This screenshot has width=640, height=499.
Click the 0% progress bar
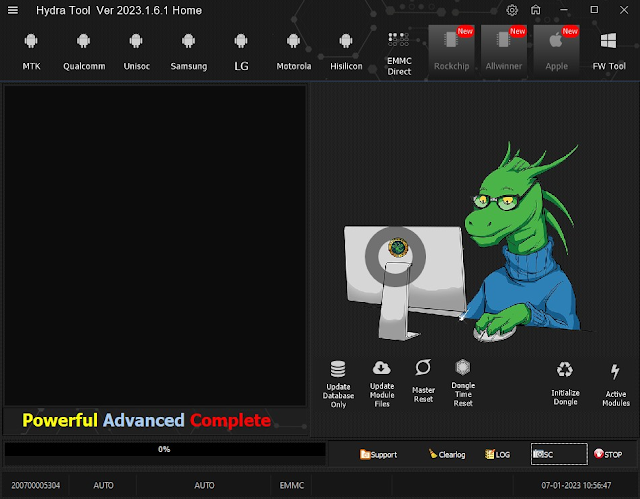[x=165, y=449]
